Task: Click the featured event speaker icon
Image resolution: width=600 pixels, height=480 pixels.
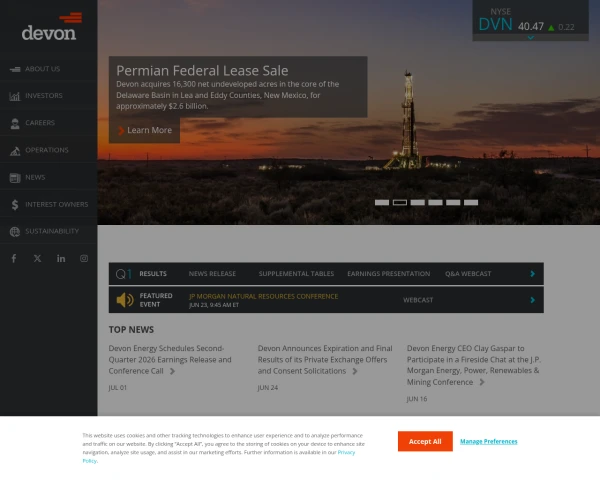Action: [125, 300]
